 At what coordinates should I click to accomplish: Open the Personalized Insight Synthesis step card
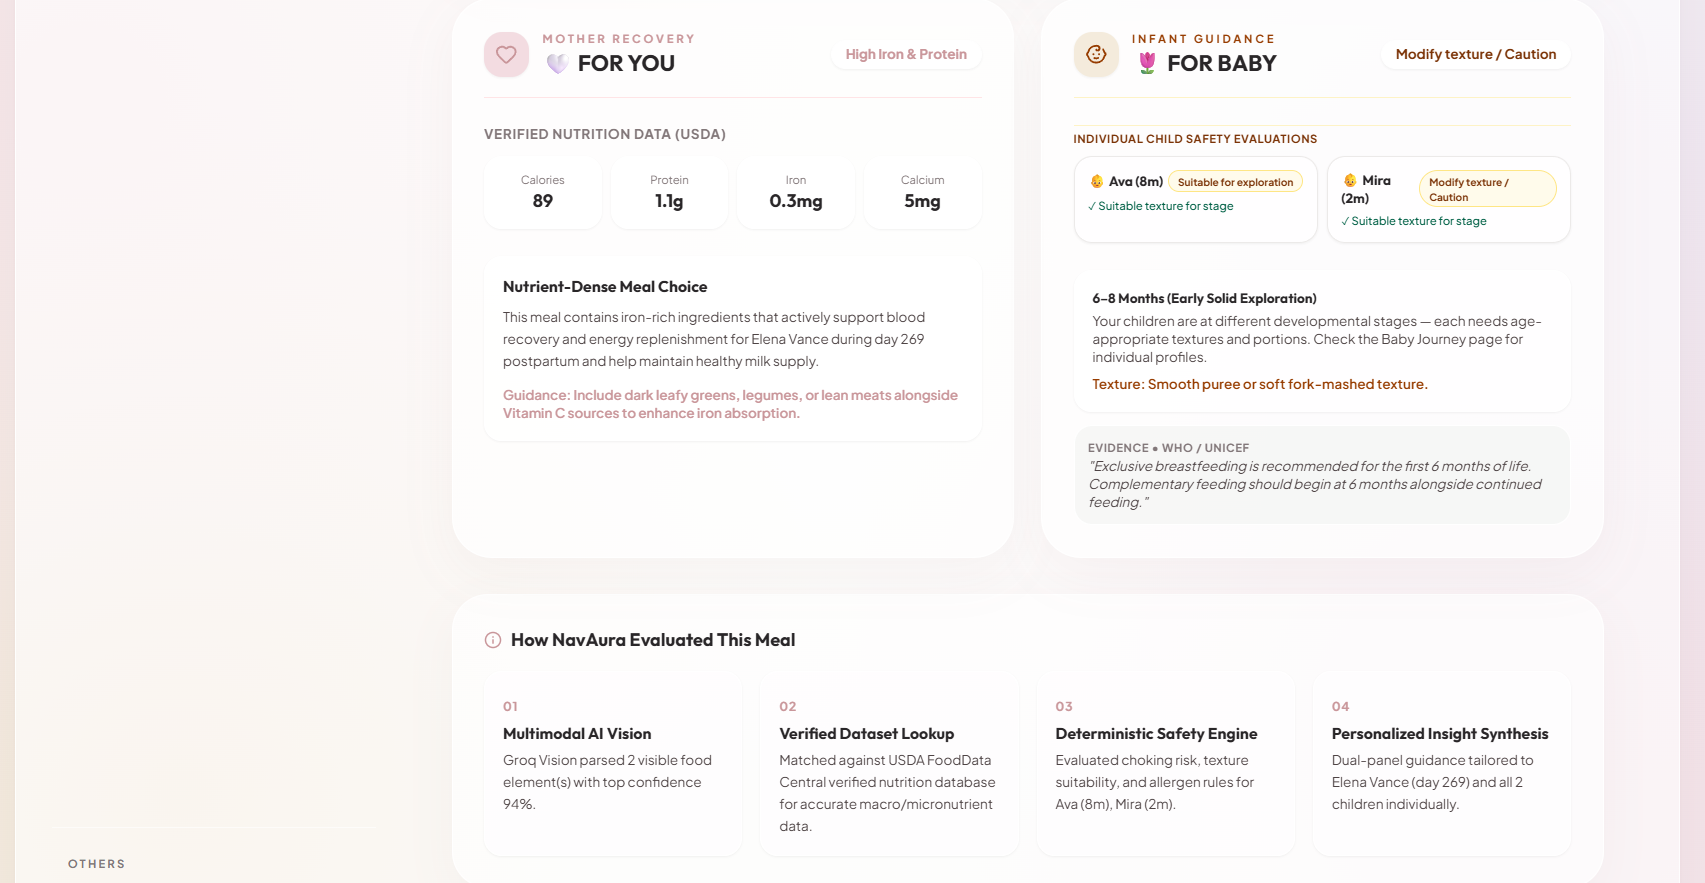pyautogui.click(x=1442, y=764)
